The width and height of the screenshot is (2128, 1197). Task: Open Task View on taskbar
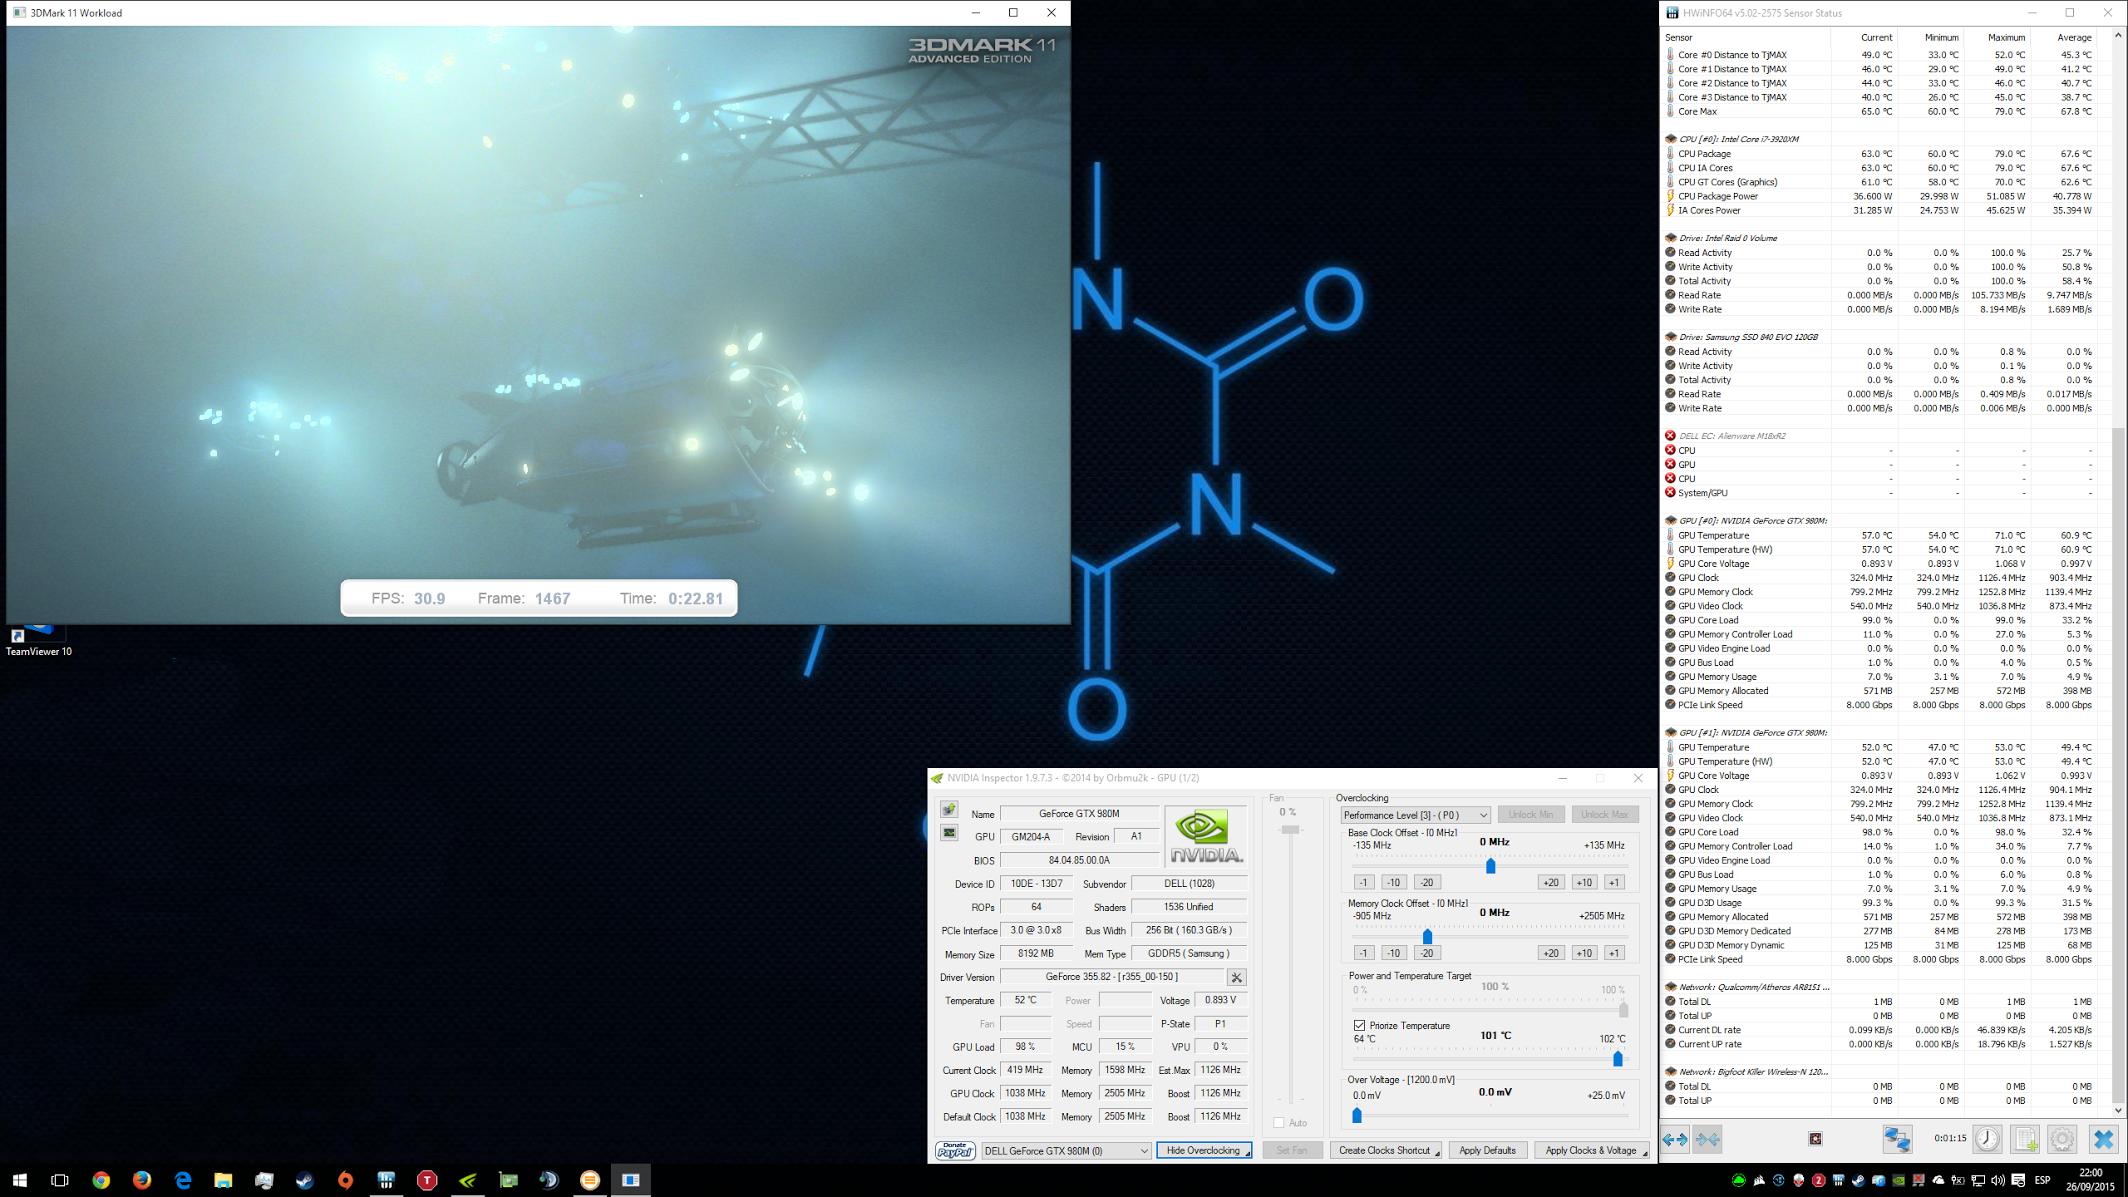coord(60,1180)
